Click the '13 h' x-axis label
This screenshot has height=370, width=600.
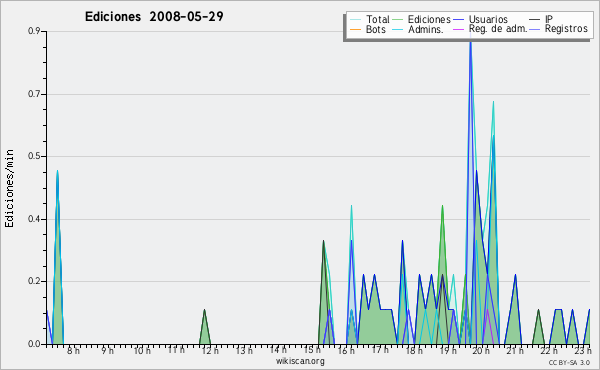pyautogui.click(x=244, y=350)
